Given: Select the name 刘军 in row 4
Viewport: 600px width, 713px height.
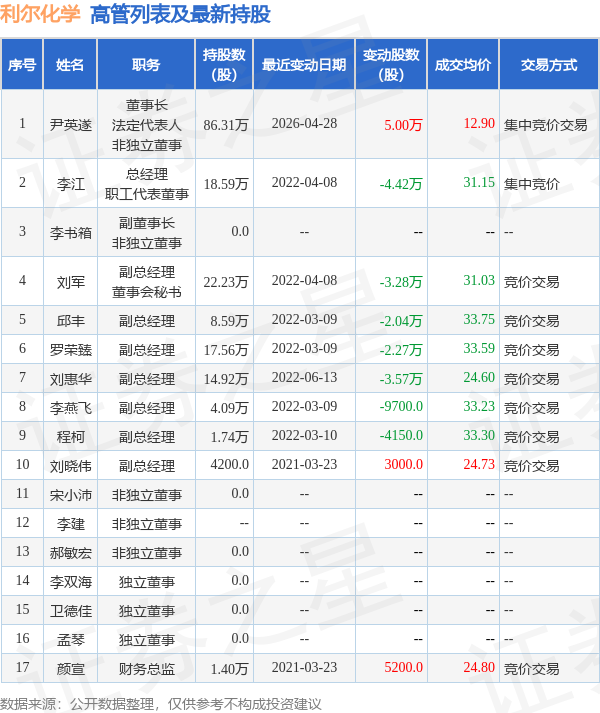Looking at the screenshot, I should coord(70,282).
